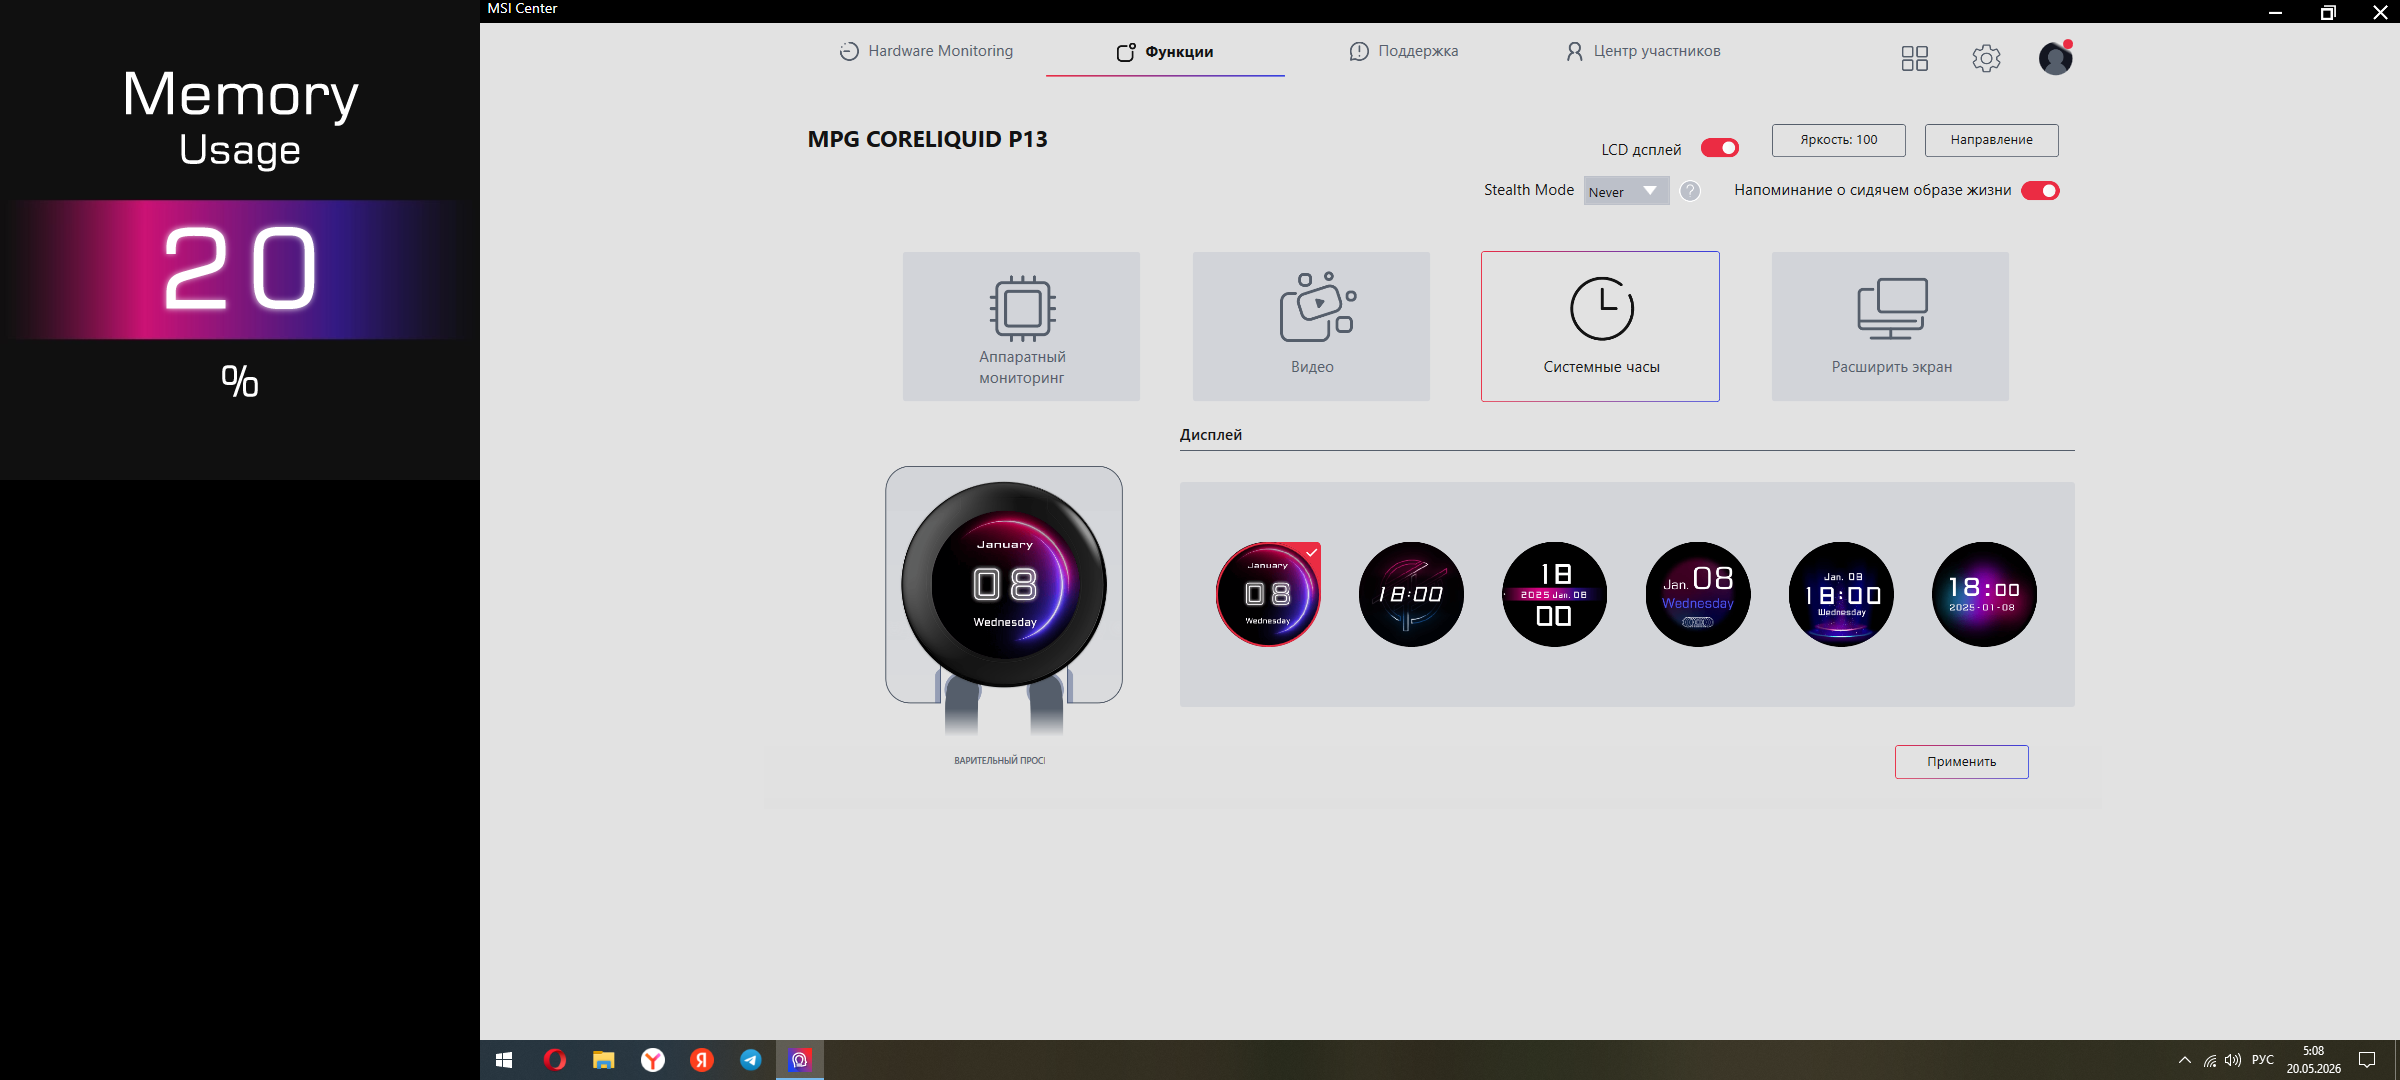Close the MSI Center window

tap(2380, 12)
